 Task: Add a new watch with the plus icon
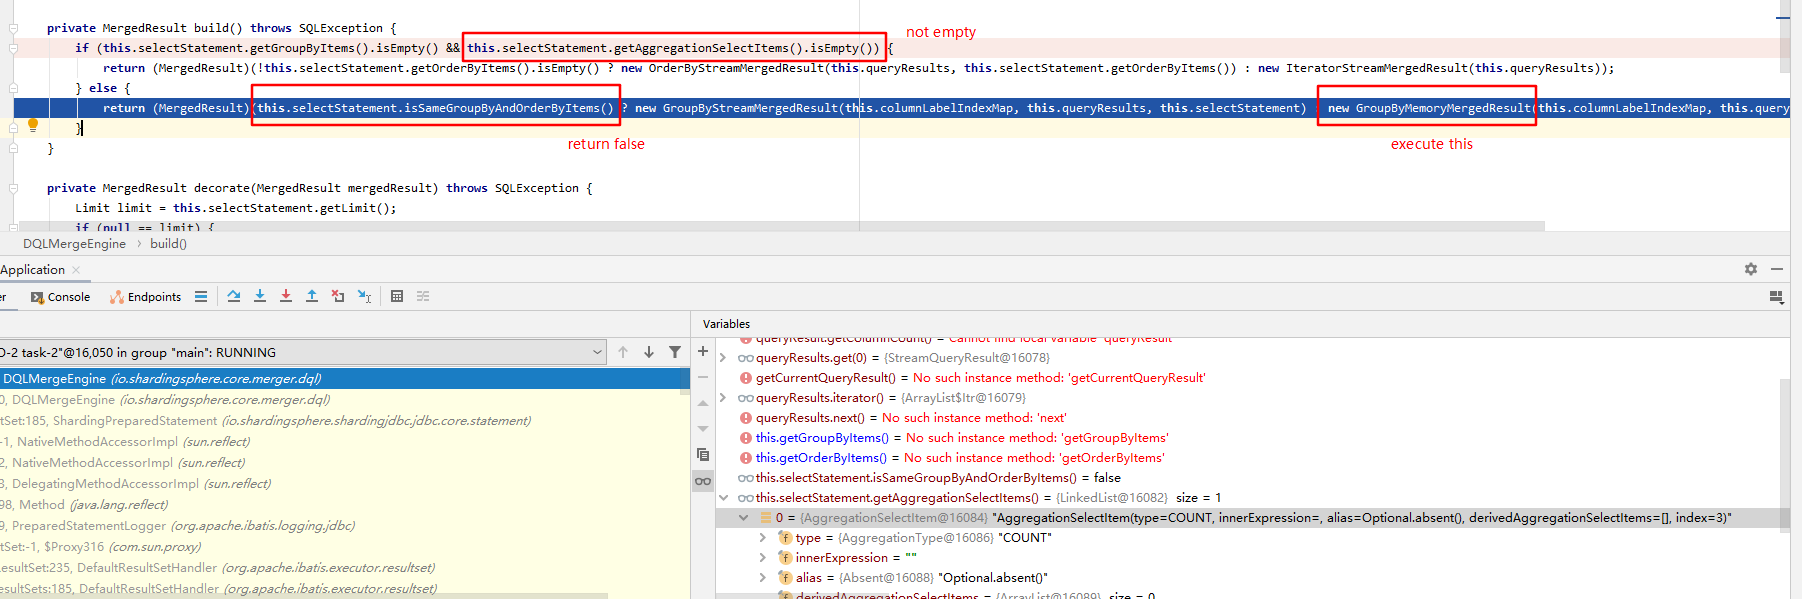(x=703, y=351)
